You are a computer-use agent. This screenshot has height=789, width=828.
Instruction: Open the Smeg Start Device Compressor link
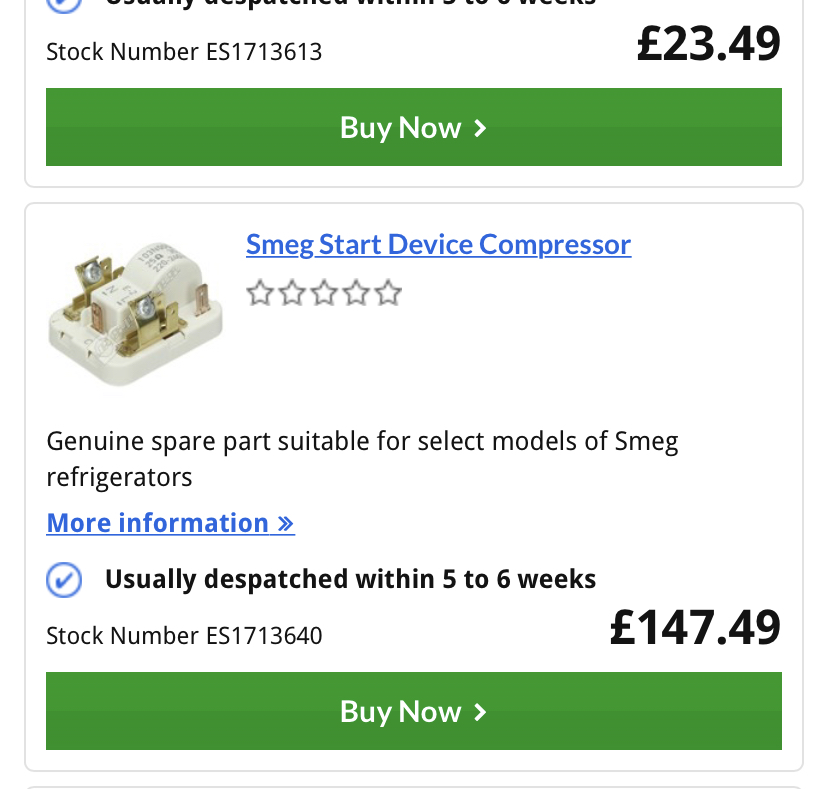tap(438, 245)
